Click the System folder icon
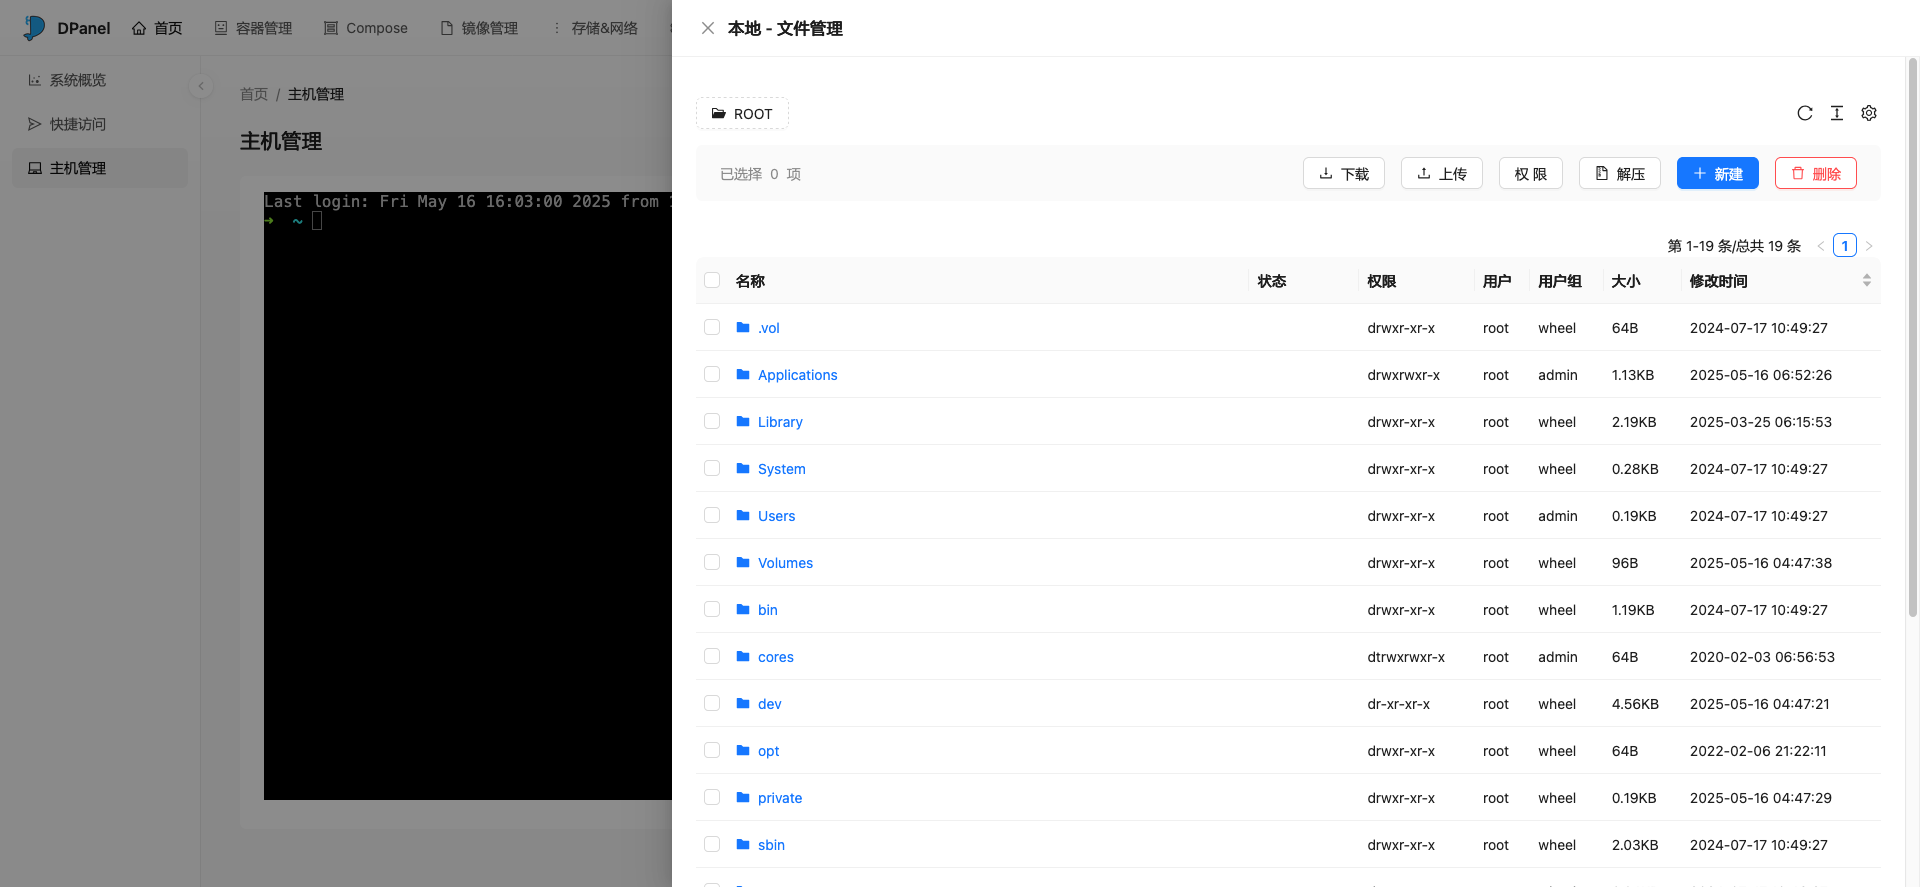 (743, 468)
